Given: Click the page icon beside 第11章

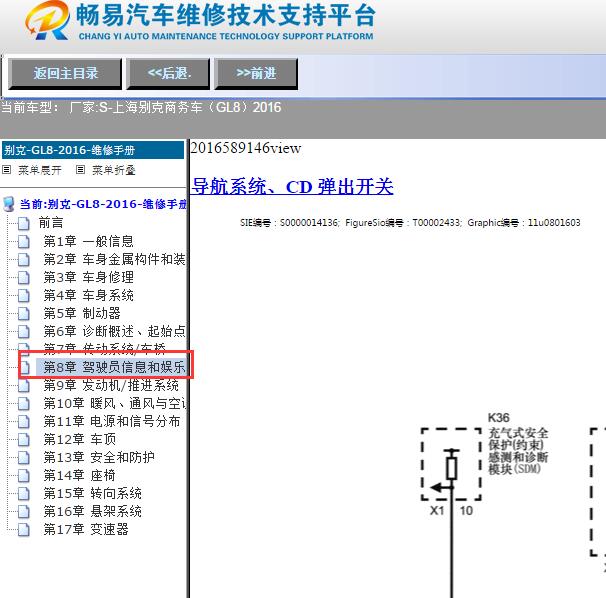Looking at the screenshot, I should coord(24,422).
